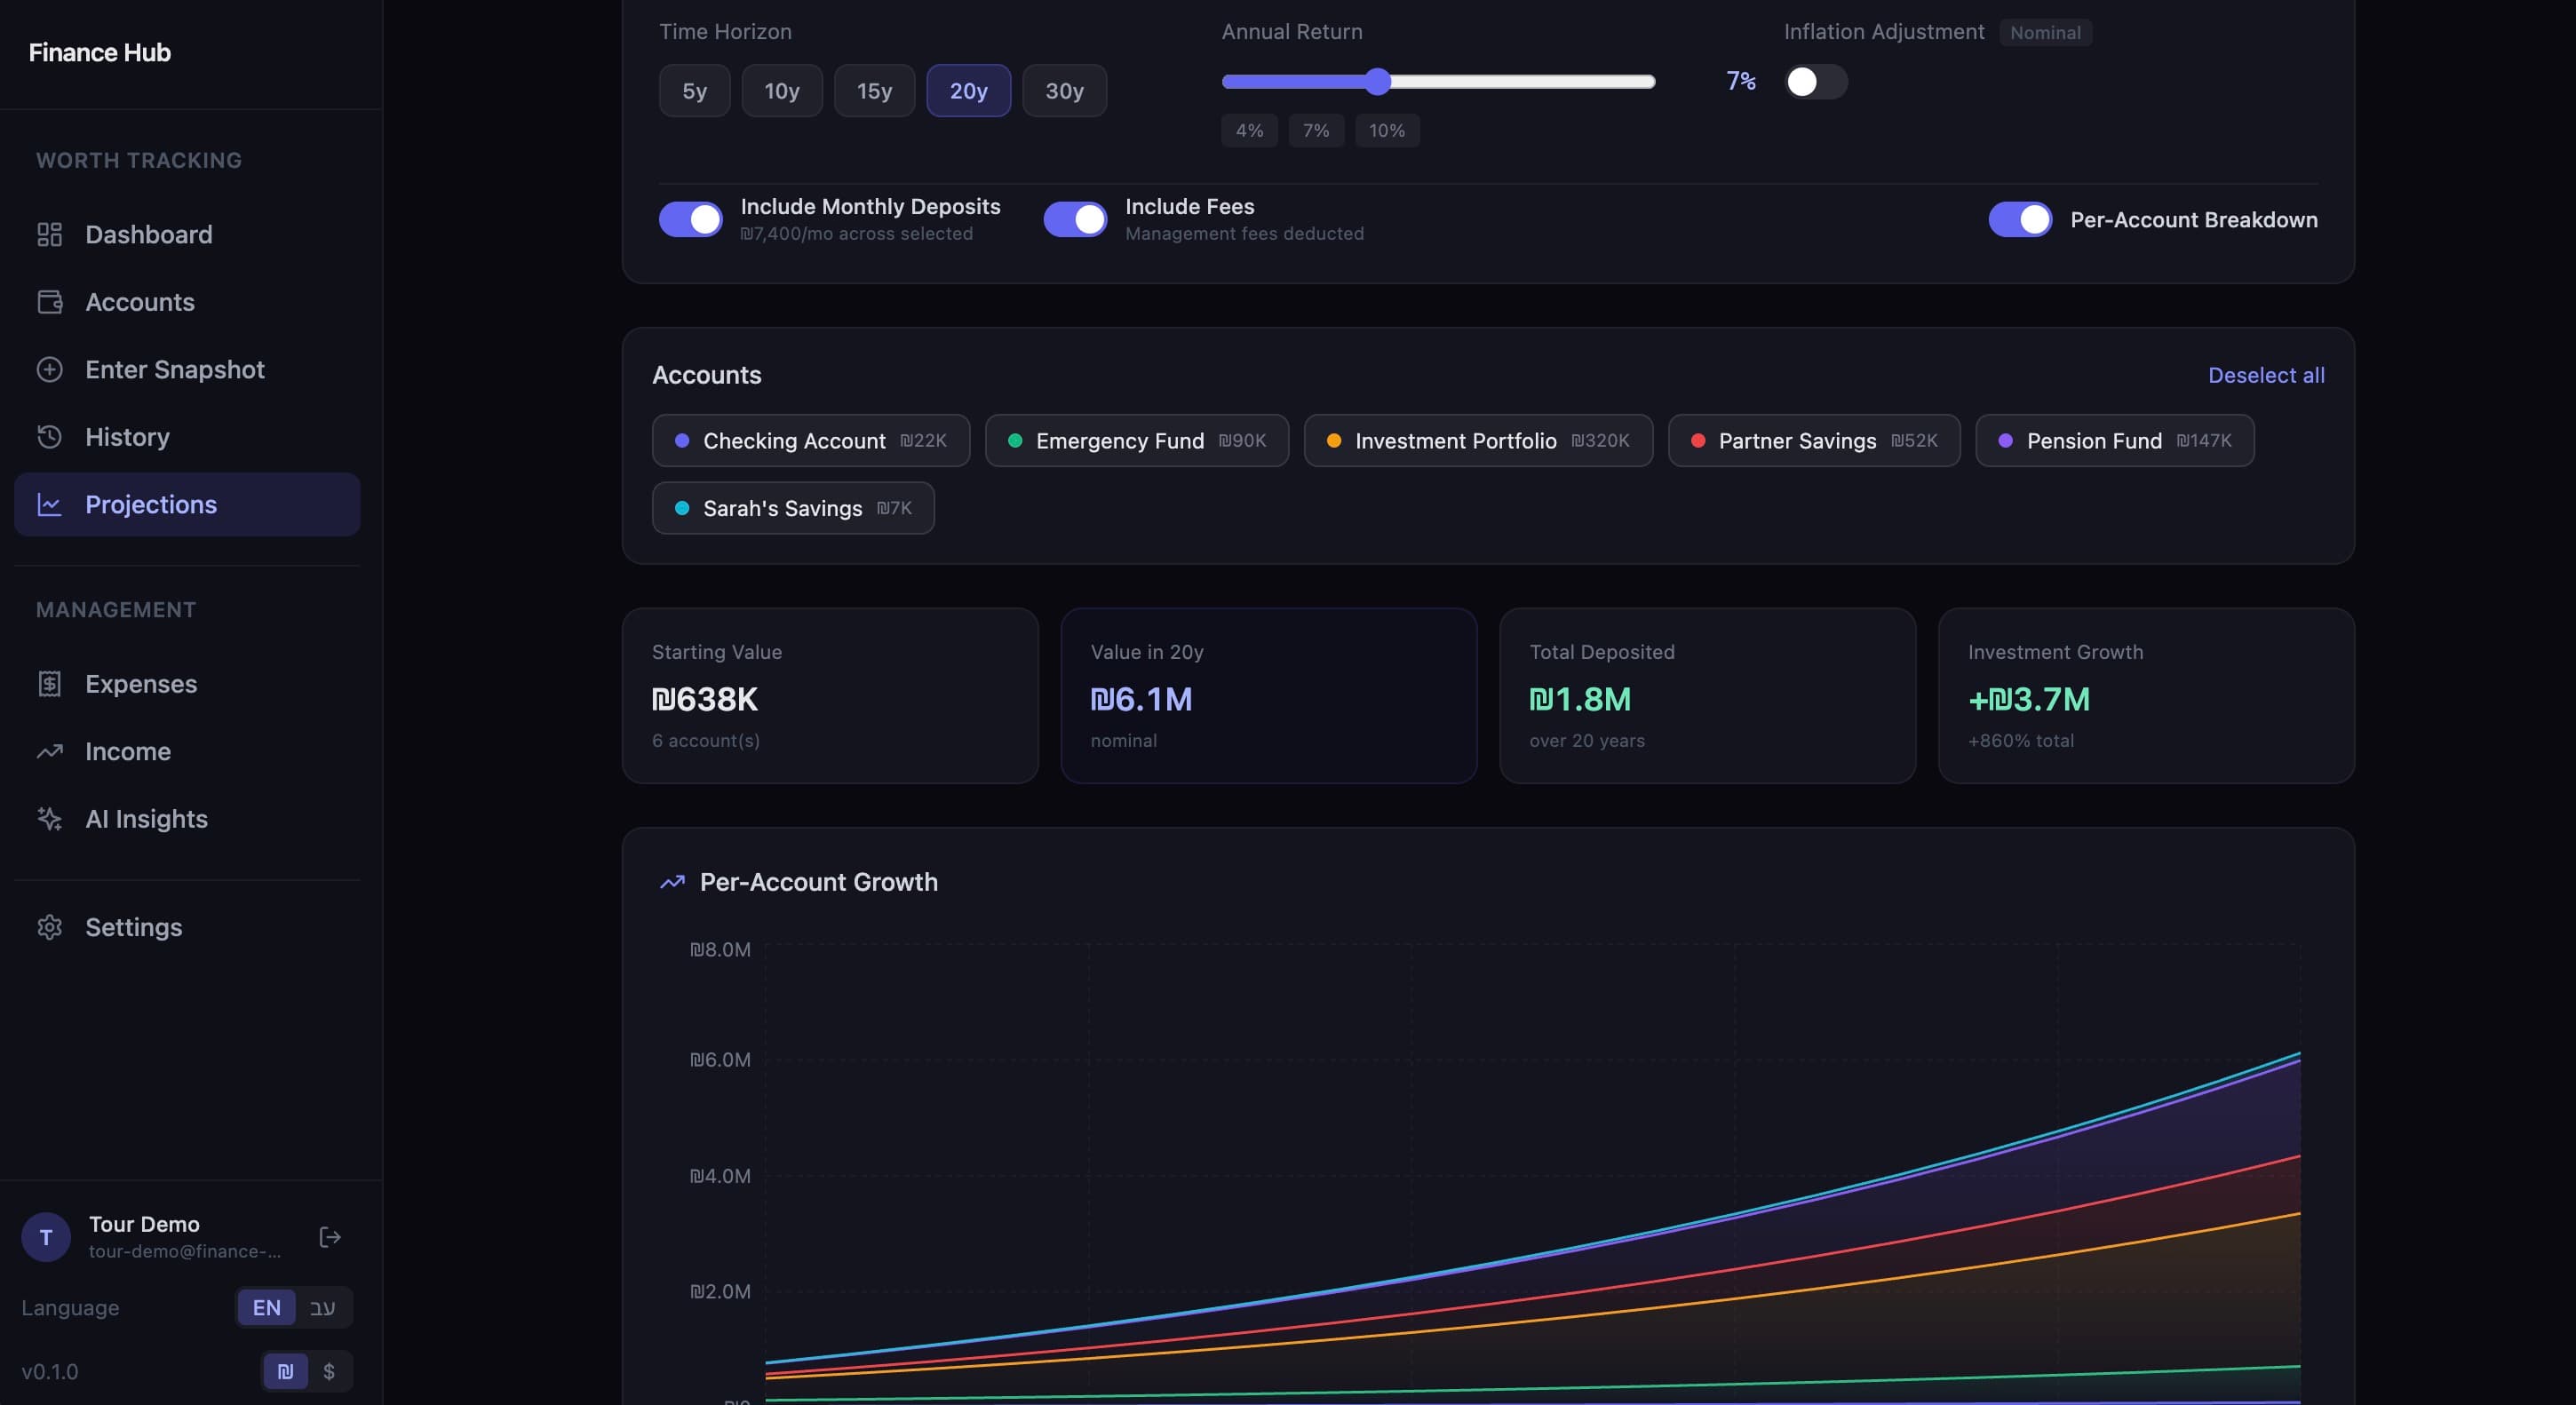2576x1405 pixels.
Task: Click the Value in 20y card
Action: tap(1268, 695)
